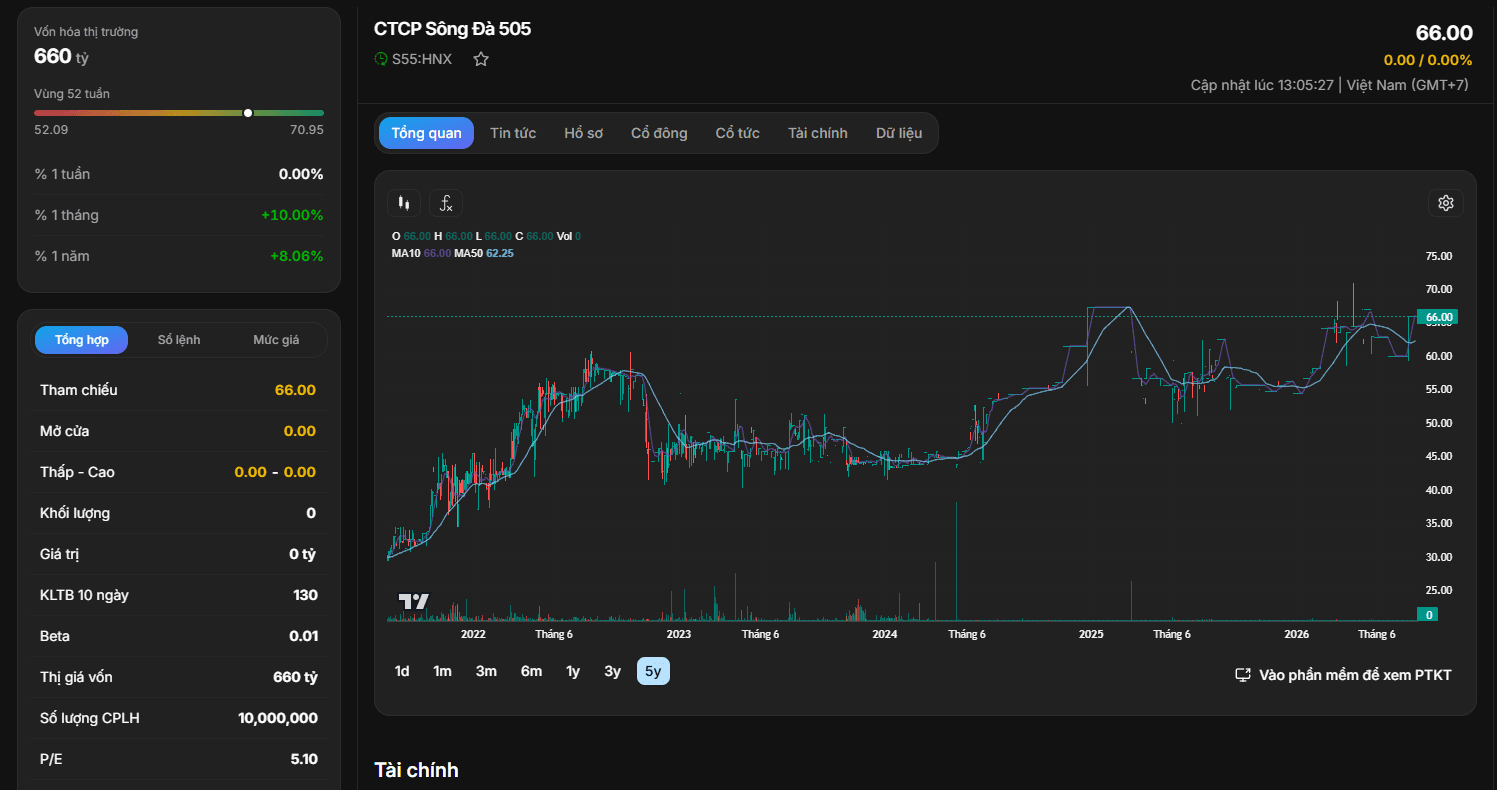Viewport: 1497px width, 790px height.
Task: Set chart range to 3y
Action: (612, 671)
